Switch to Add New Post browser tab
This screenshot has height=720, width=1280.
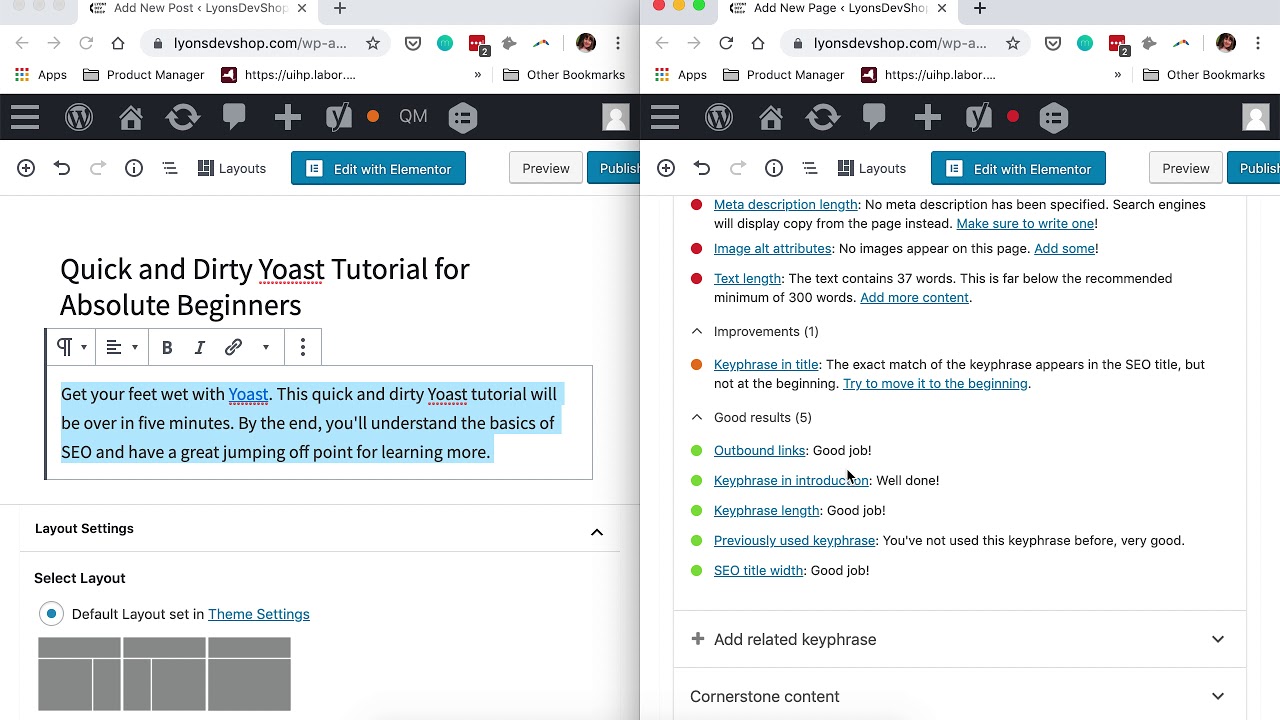point(199,8)
